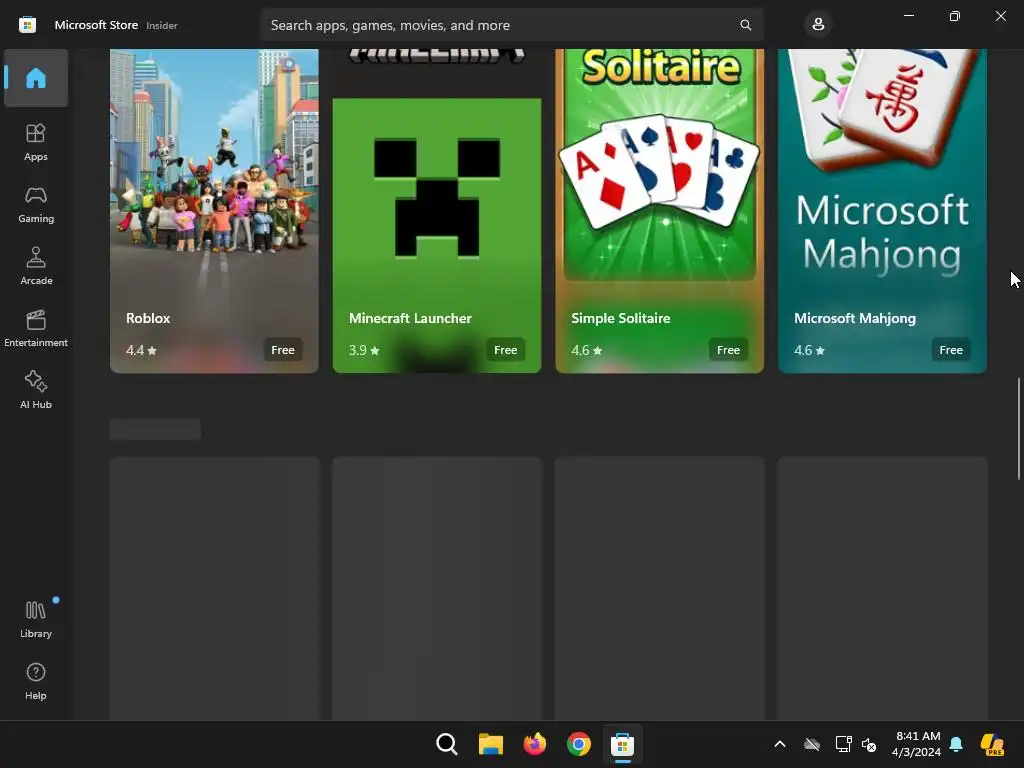The height and width of the screenshot is (768, 1024).
Task: Open the user account profile icon
Action: pyautogui.click(x=818, y=25)
